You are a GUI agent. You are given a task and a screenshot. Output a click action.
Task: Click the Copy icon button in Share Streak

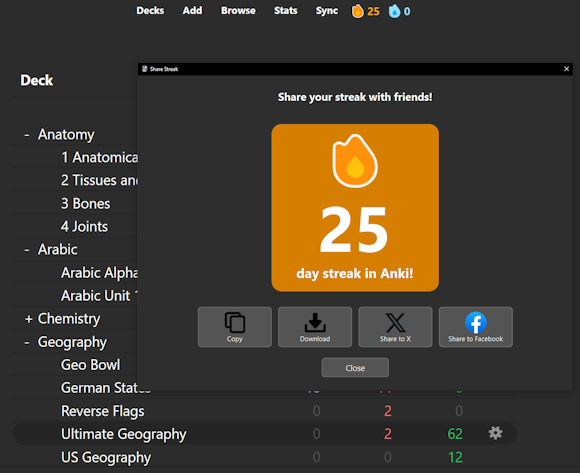235,327
